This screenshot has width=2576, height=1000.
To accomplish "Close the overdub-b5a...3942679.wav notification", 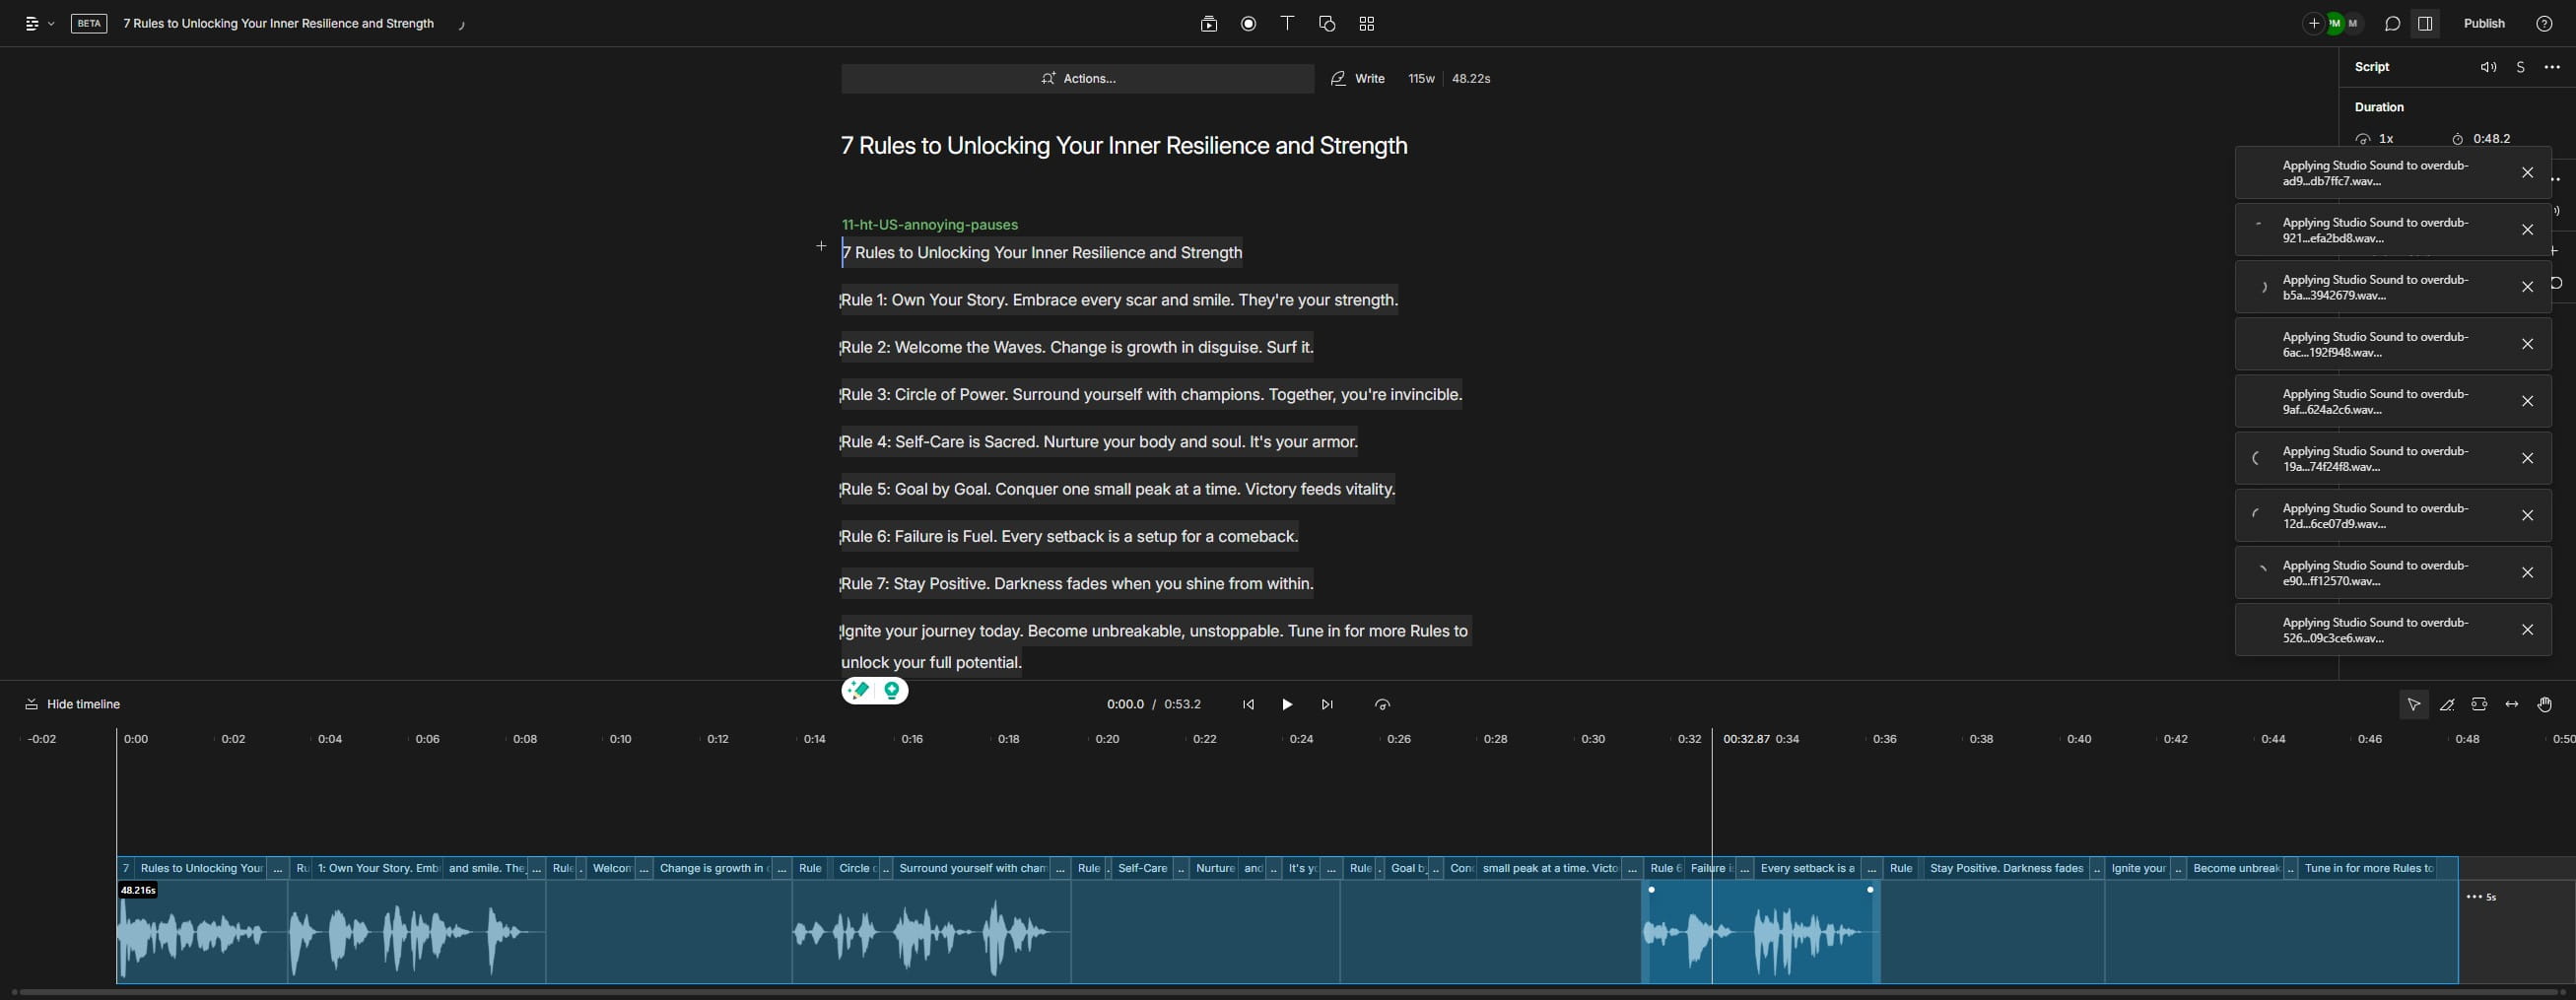I will (2527, 287).
